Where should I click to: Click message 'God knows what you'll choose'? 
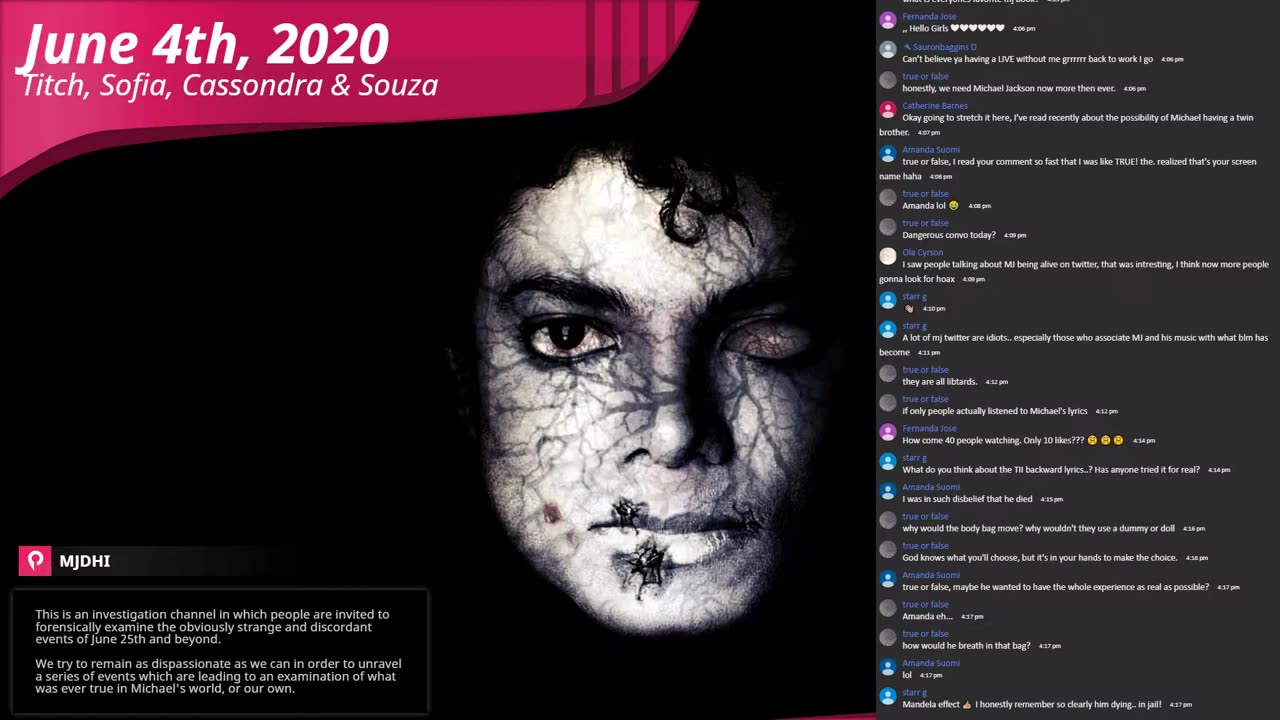pos(1040,557)
